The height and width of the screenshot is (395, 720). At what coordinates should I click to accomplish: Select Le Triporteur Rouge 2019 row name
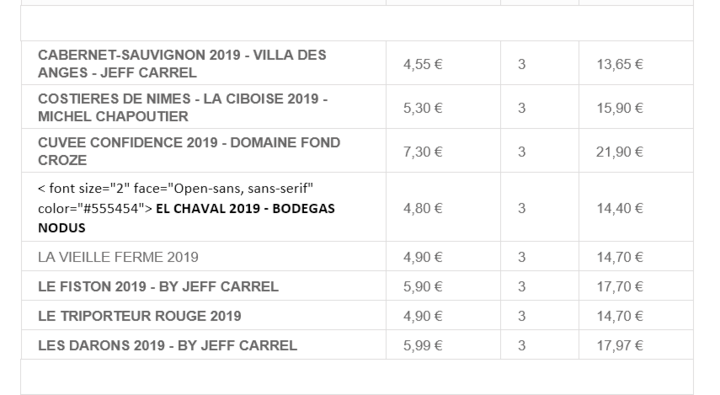140,316
